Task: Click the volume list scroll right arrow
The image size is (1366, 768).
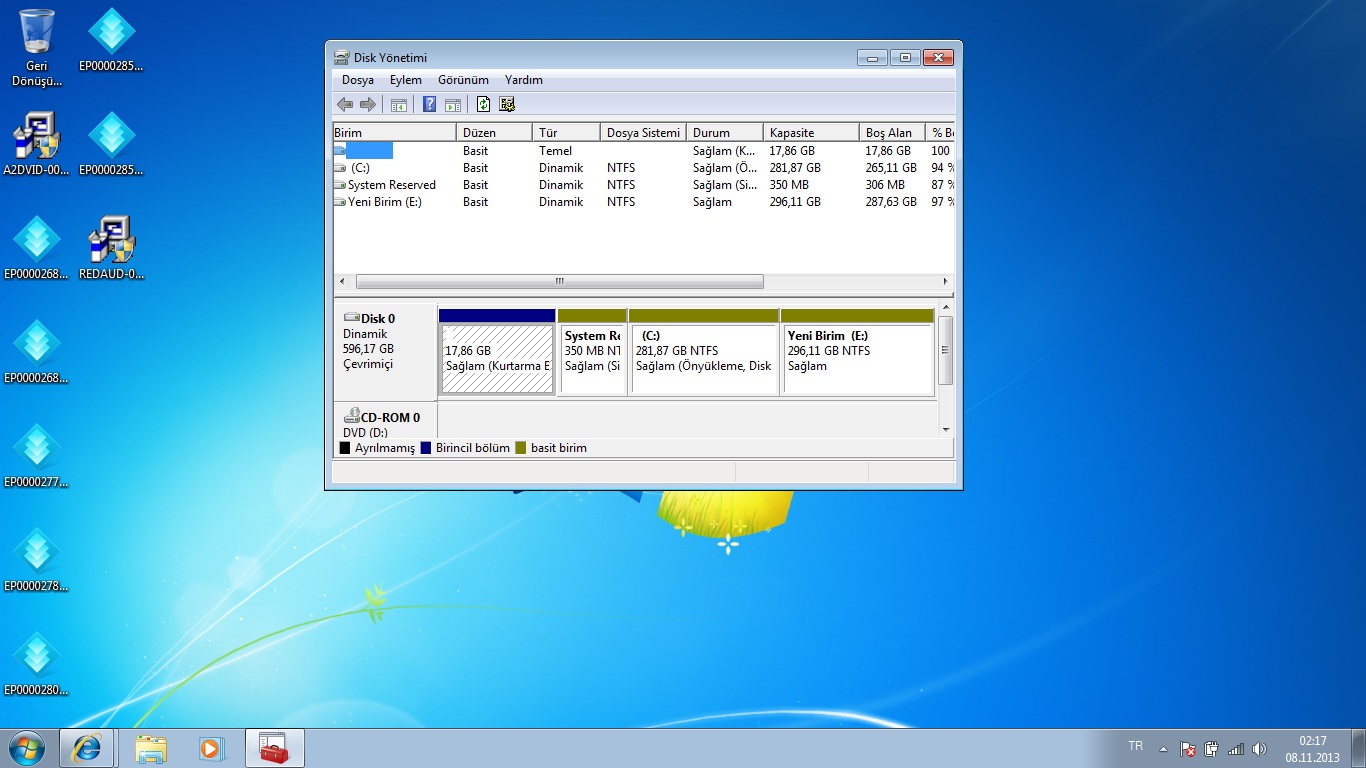Action: (x=946, y=282)
